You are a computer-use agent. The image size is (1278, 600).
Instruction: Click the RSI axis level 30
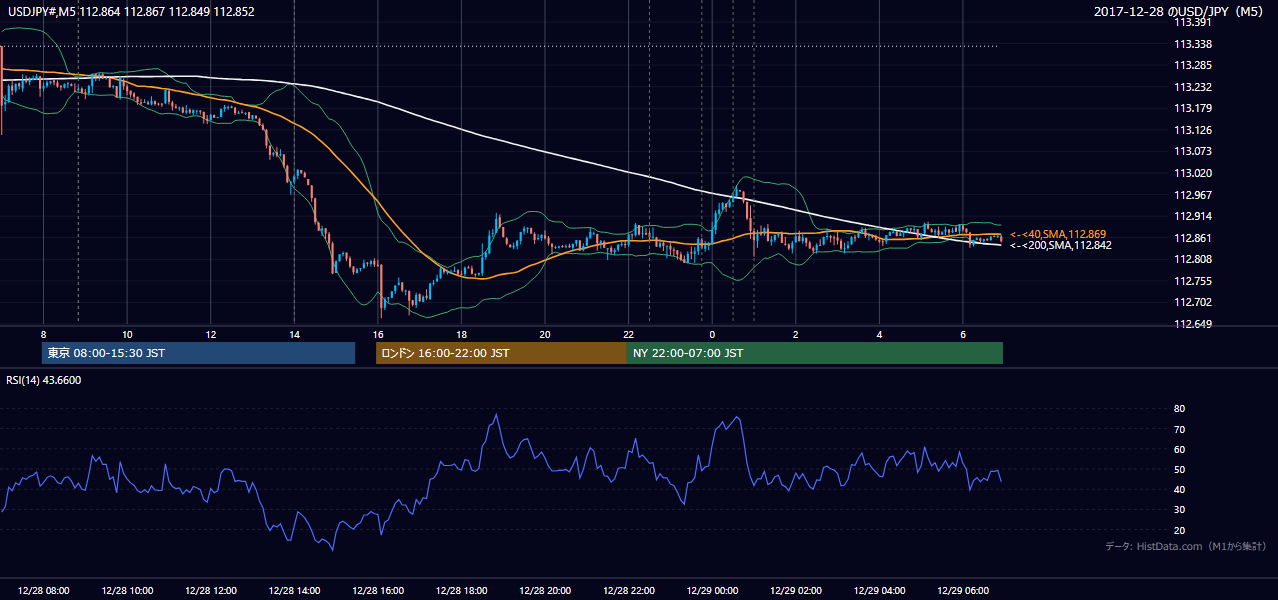[1179, 510]
